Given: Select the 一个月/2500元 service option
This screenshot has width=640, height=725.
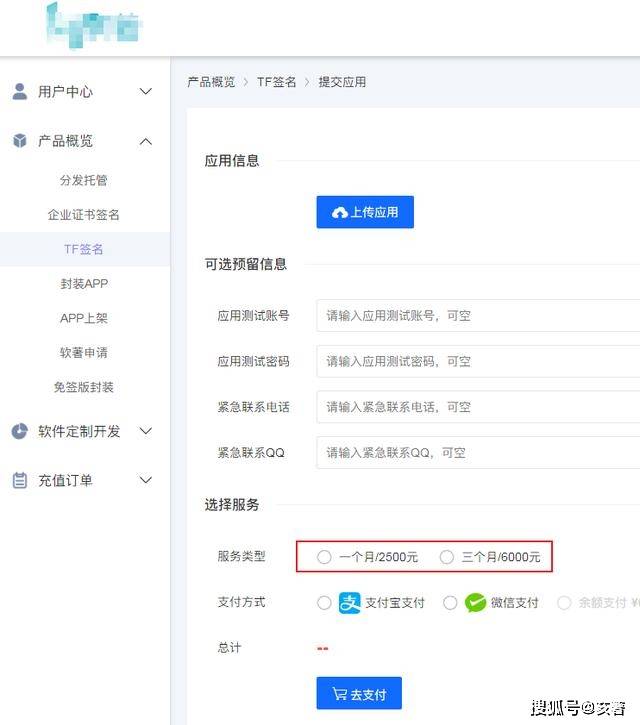Looking at the screenshot, I should 324,557.
